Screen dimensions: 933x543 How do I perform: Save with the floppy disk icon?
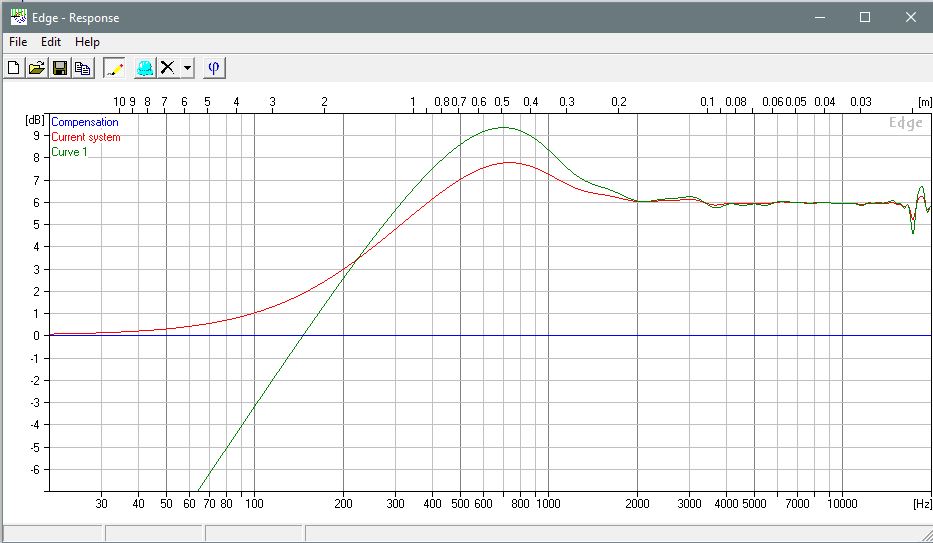coord(60,68)
